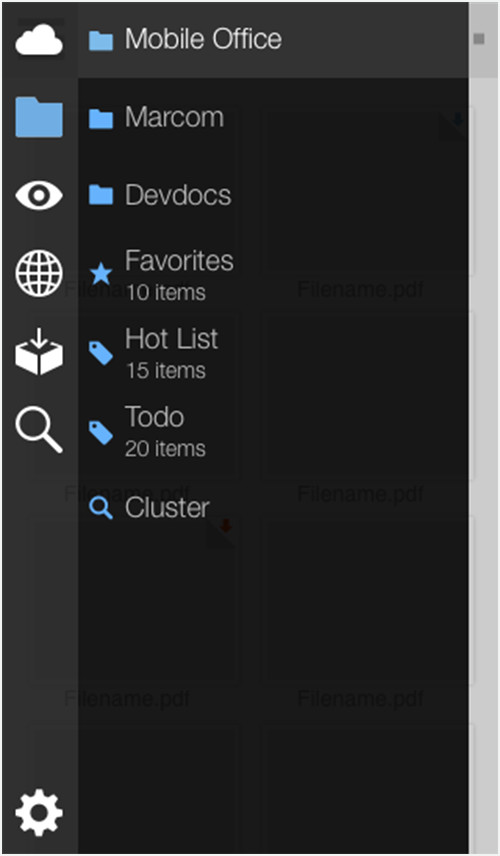This screenshot has height=856, width=500.
Task: Click the small gray square button on the top right
Action: point(479,39)
